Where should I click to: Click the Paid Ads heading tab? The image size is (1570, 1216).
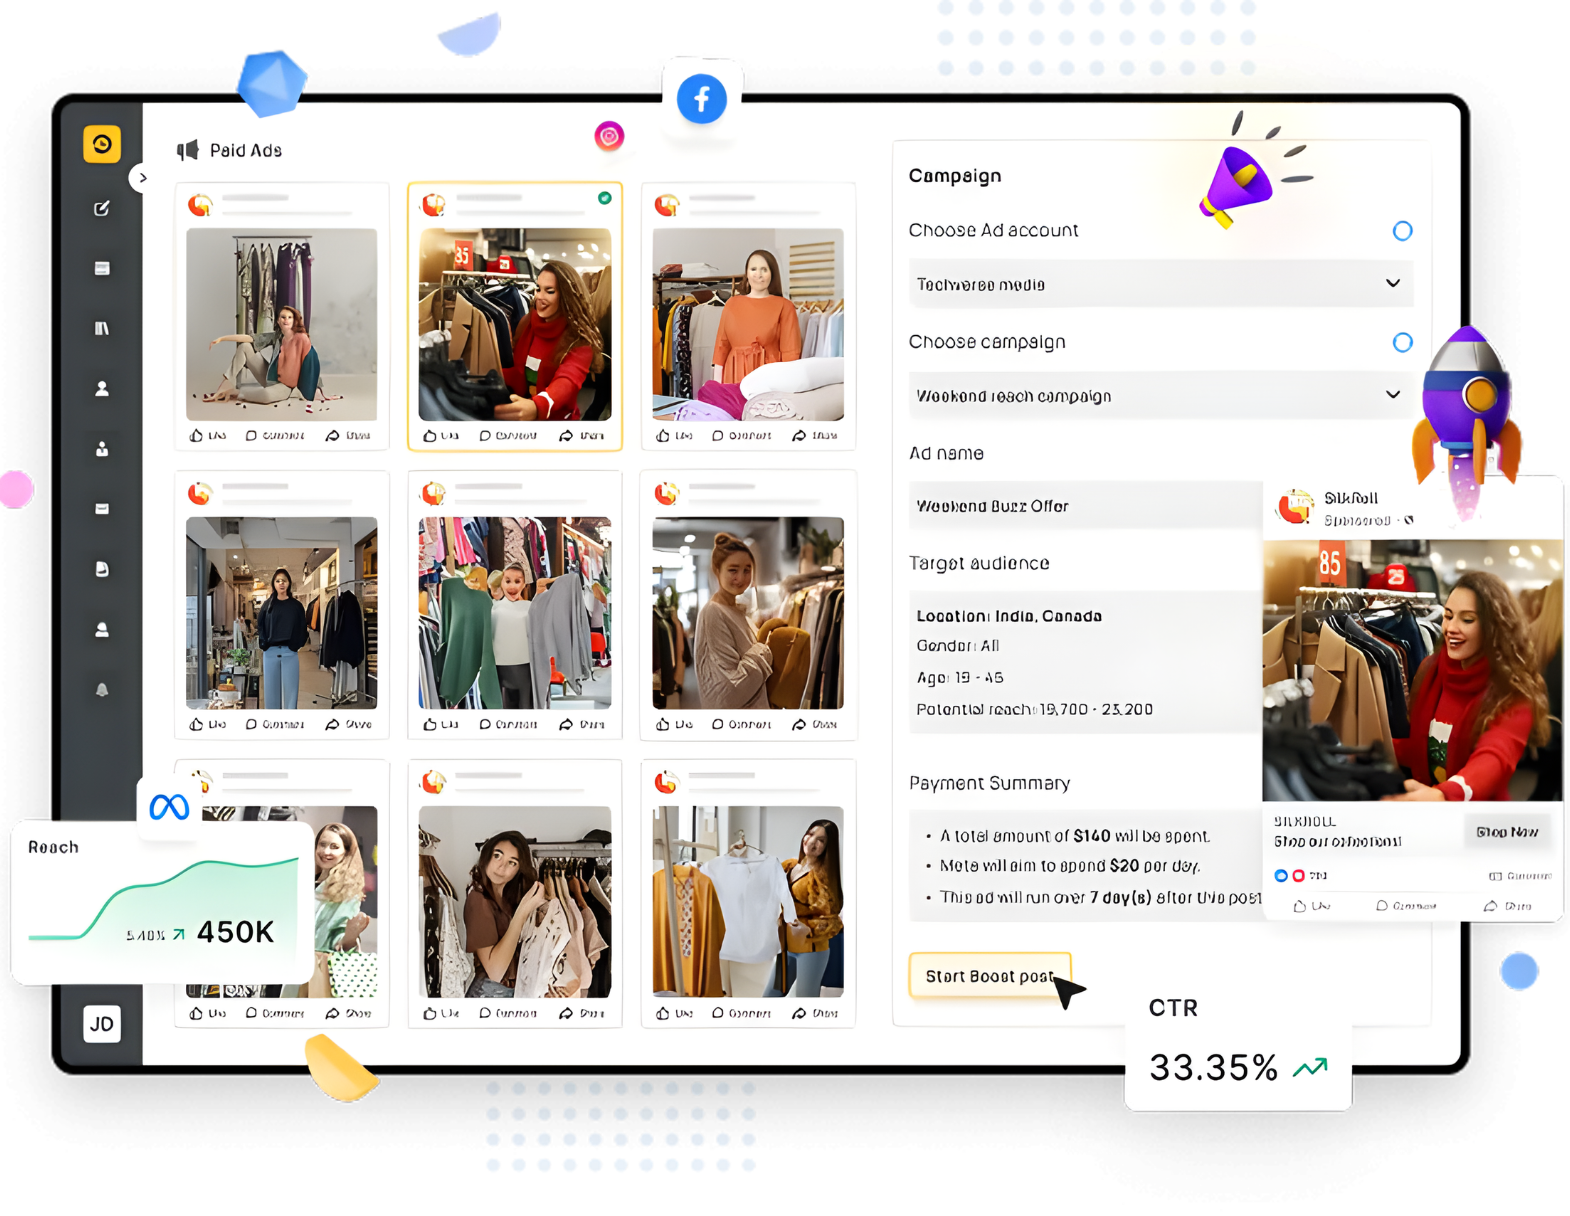tap(246, 150)
